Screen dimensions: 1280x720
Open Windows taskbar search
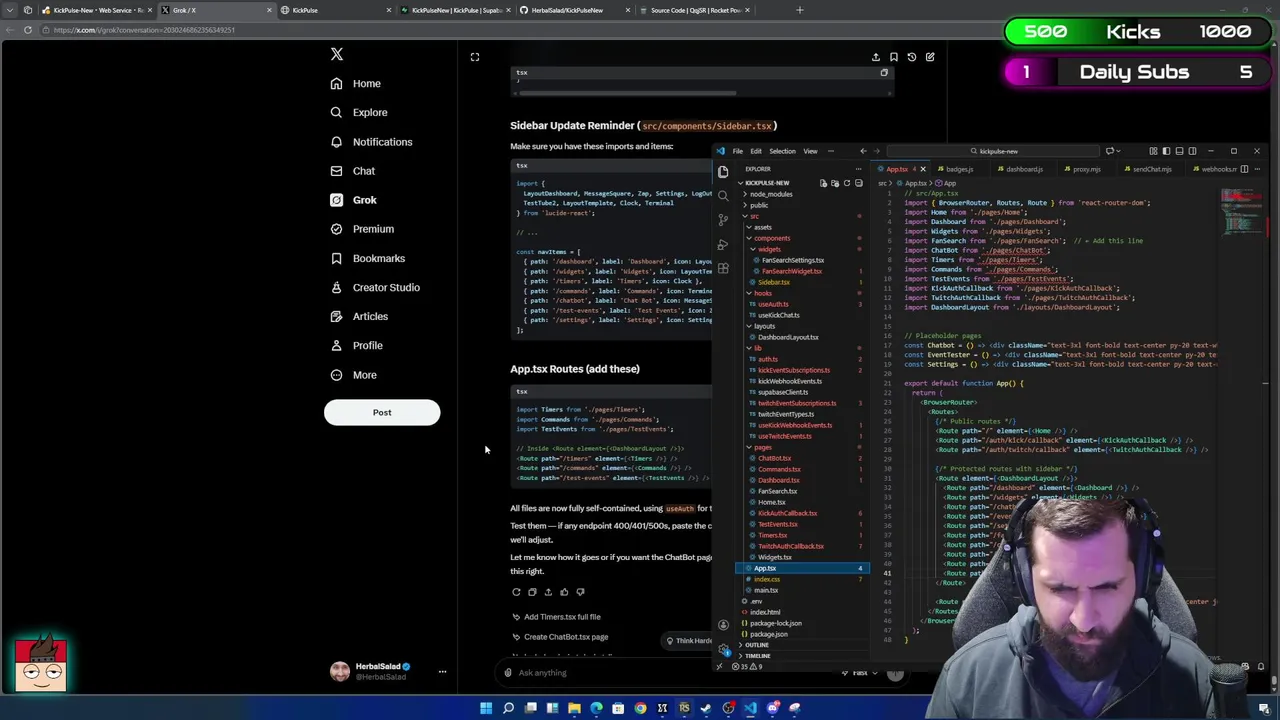(508, 708)
